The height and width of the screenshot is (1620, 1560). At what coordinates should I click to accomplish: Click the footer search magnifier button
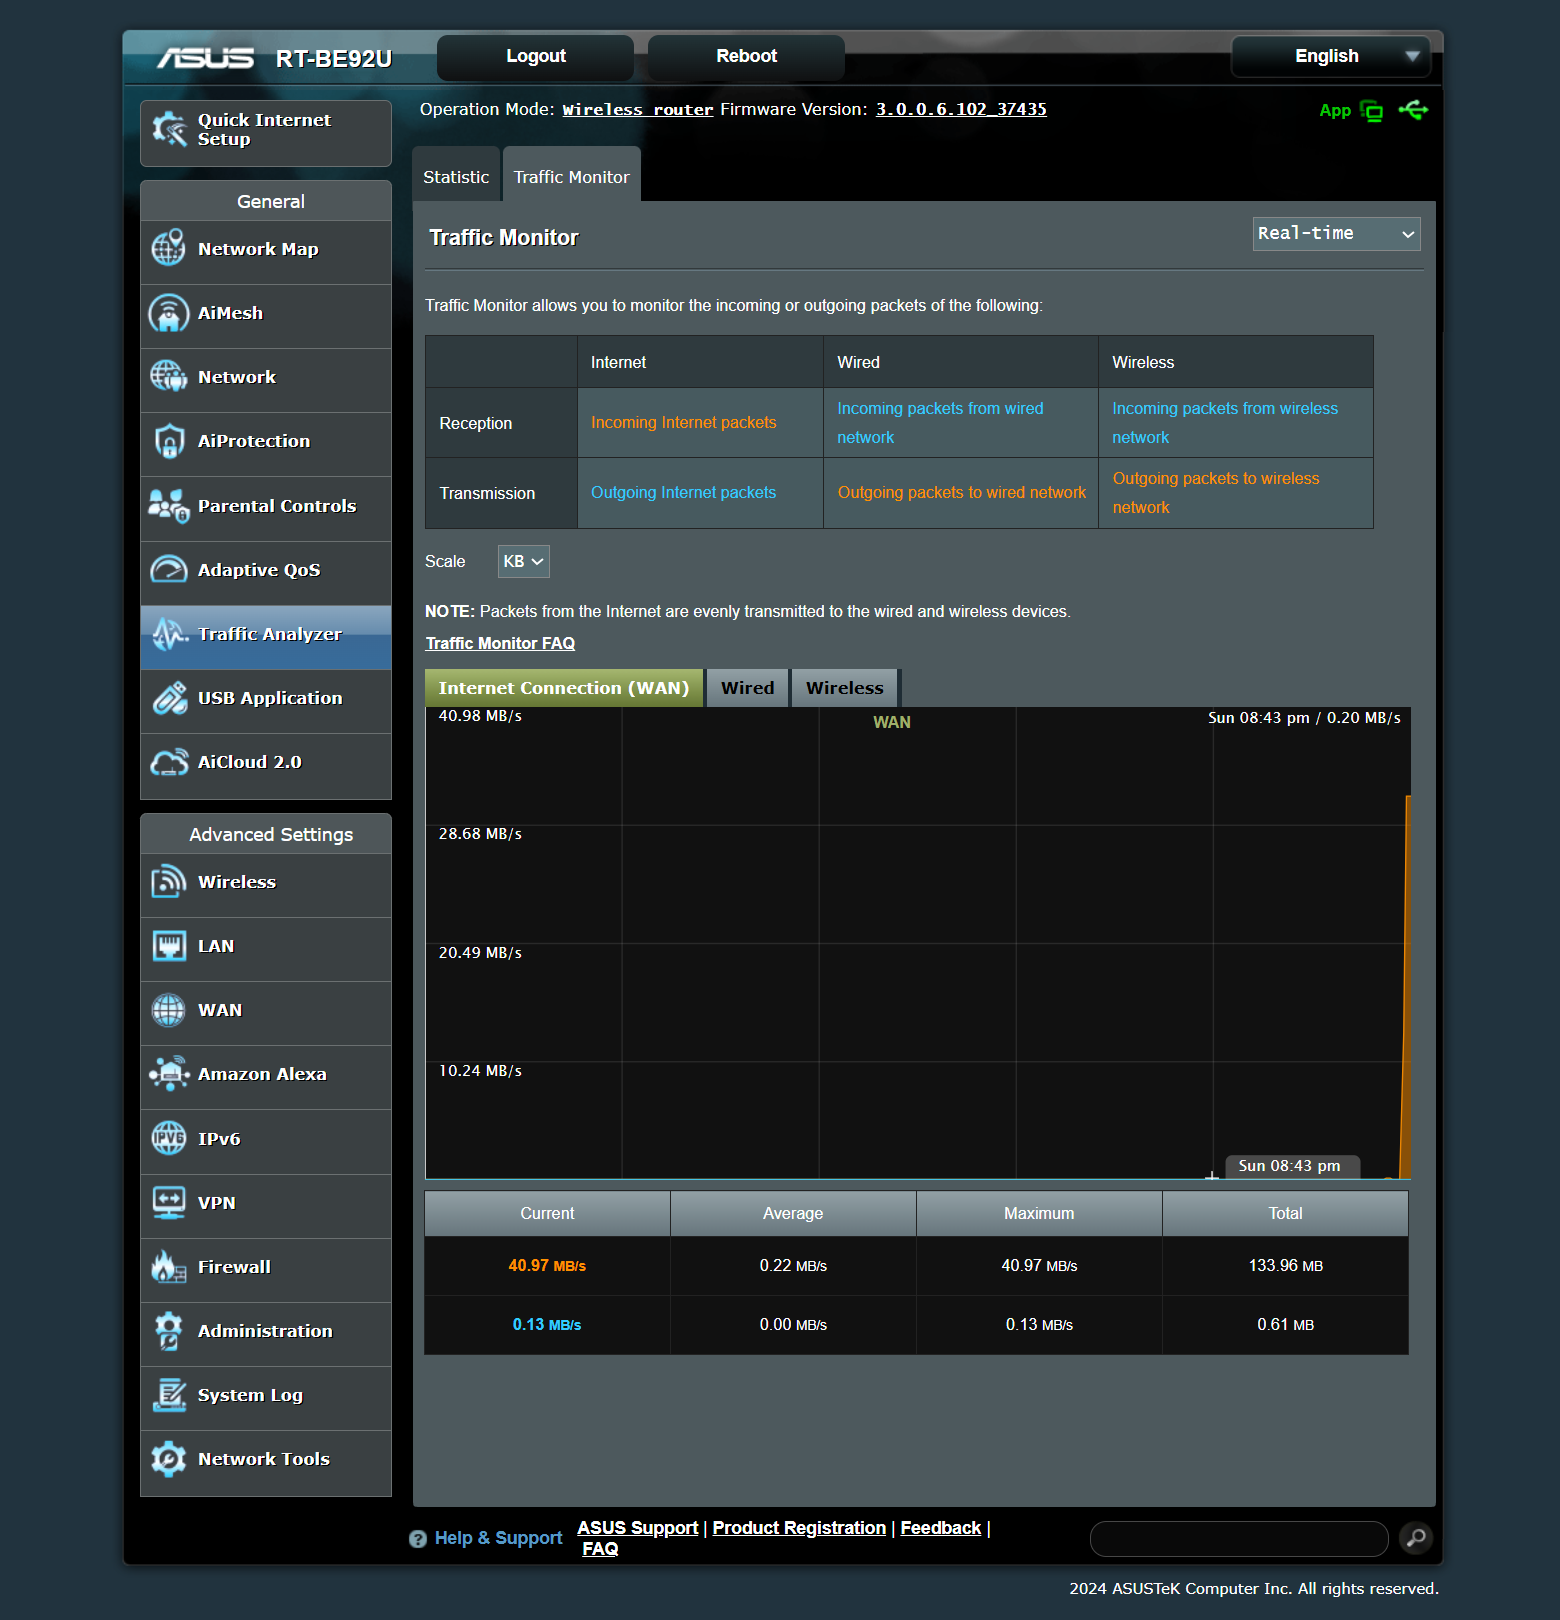(x=1416, y=1538)
